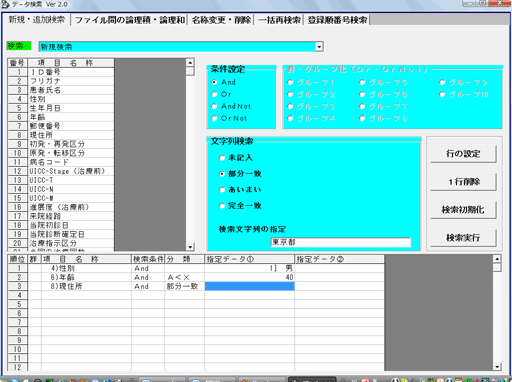The width and height of the screenshot is (512, 382).
Task: Click the 行の設定 button
Action: click(463, 154)
